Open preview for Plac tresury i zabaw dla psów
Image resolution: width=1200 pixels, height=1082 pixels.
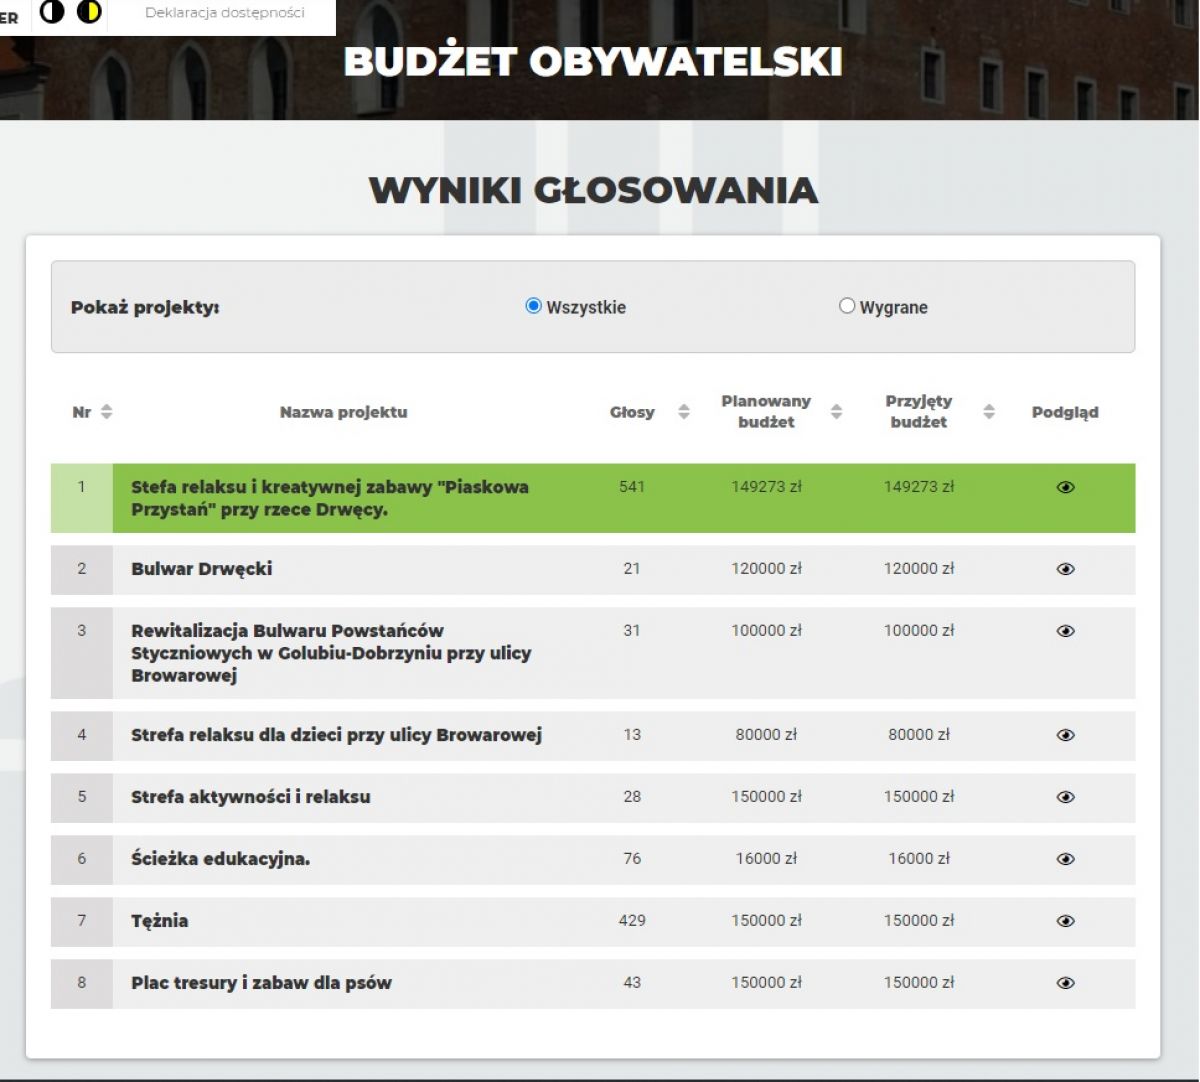(x=1065, y=983)
